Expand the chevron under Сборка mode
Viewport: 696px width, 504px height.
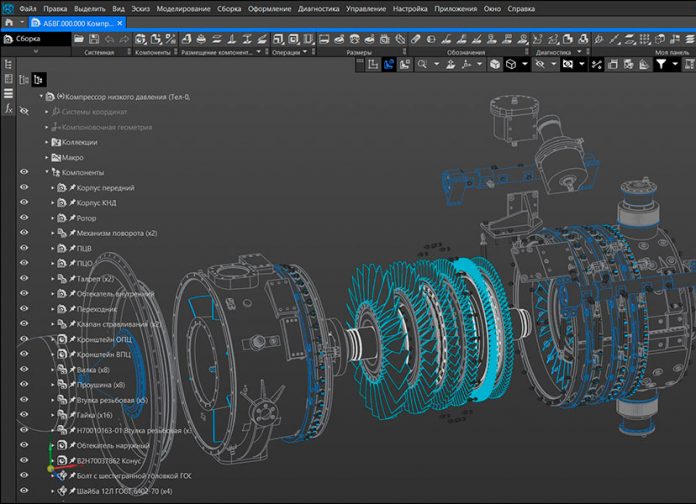pos(36,52)
